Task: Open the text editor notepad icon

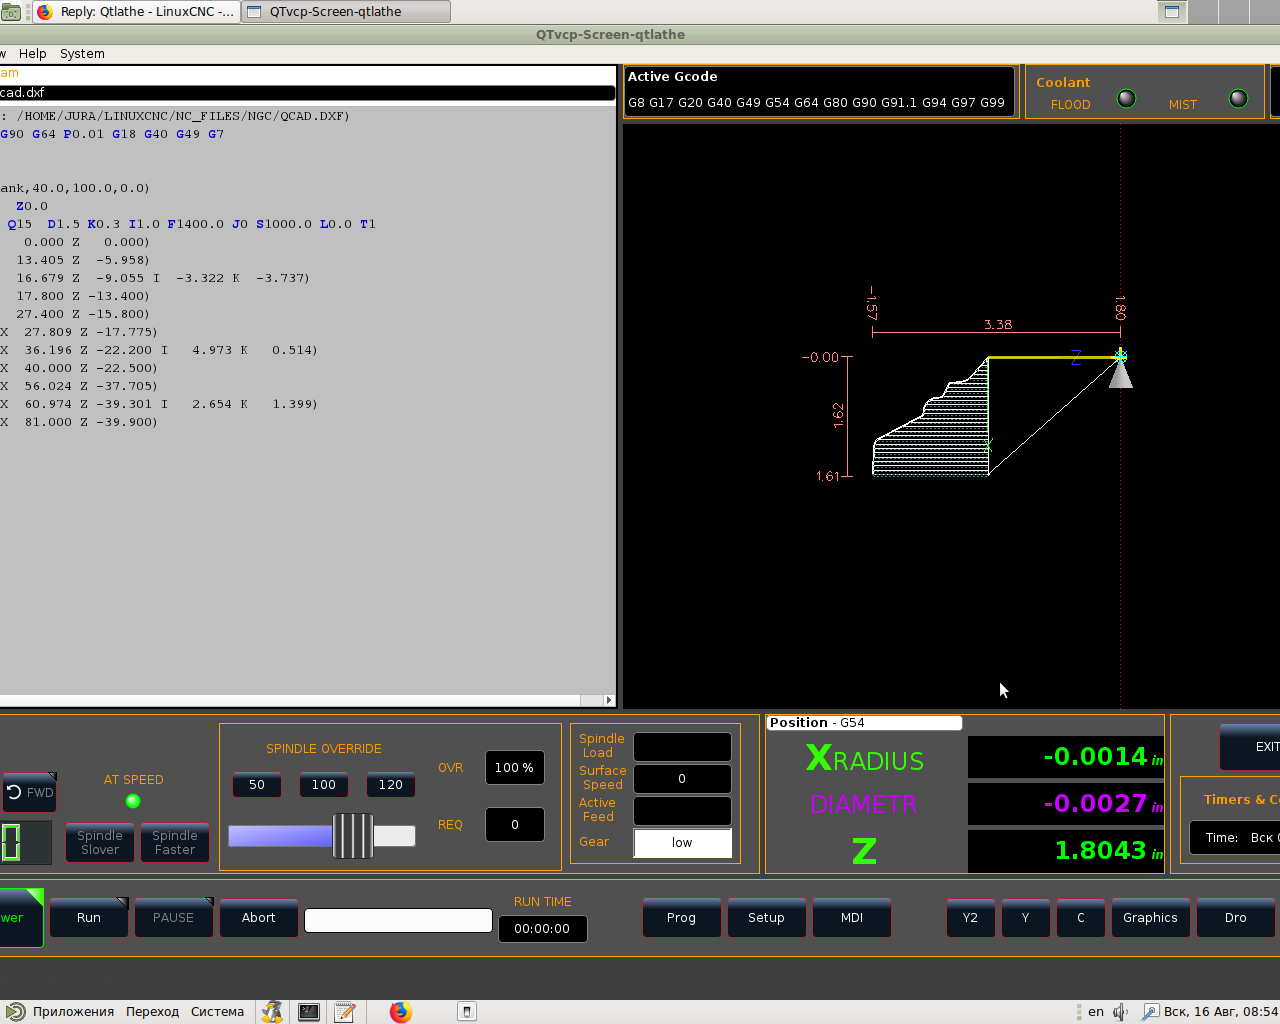Action: (x=345, y=1012)
